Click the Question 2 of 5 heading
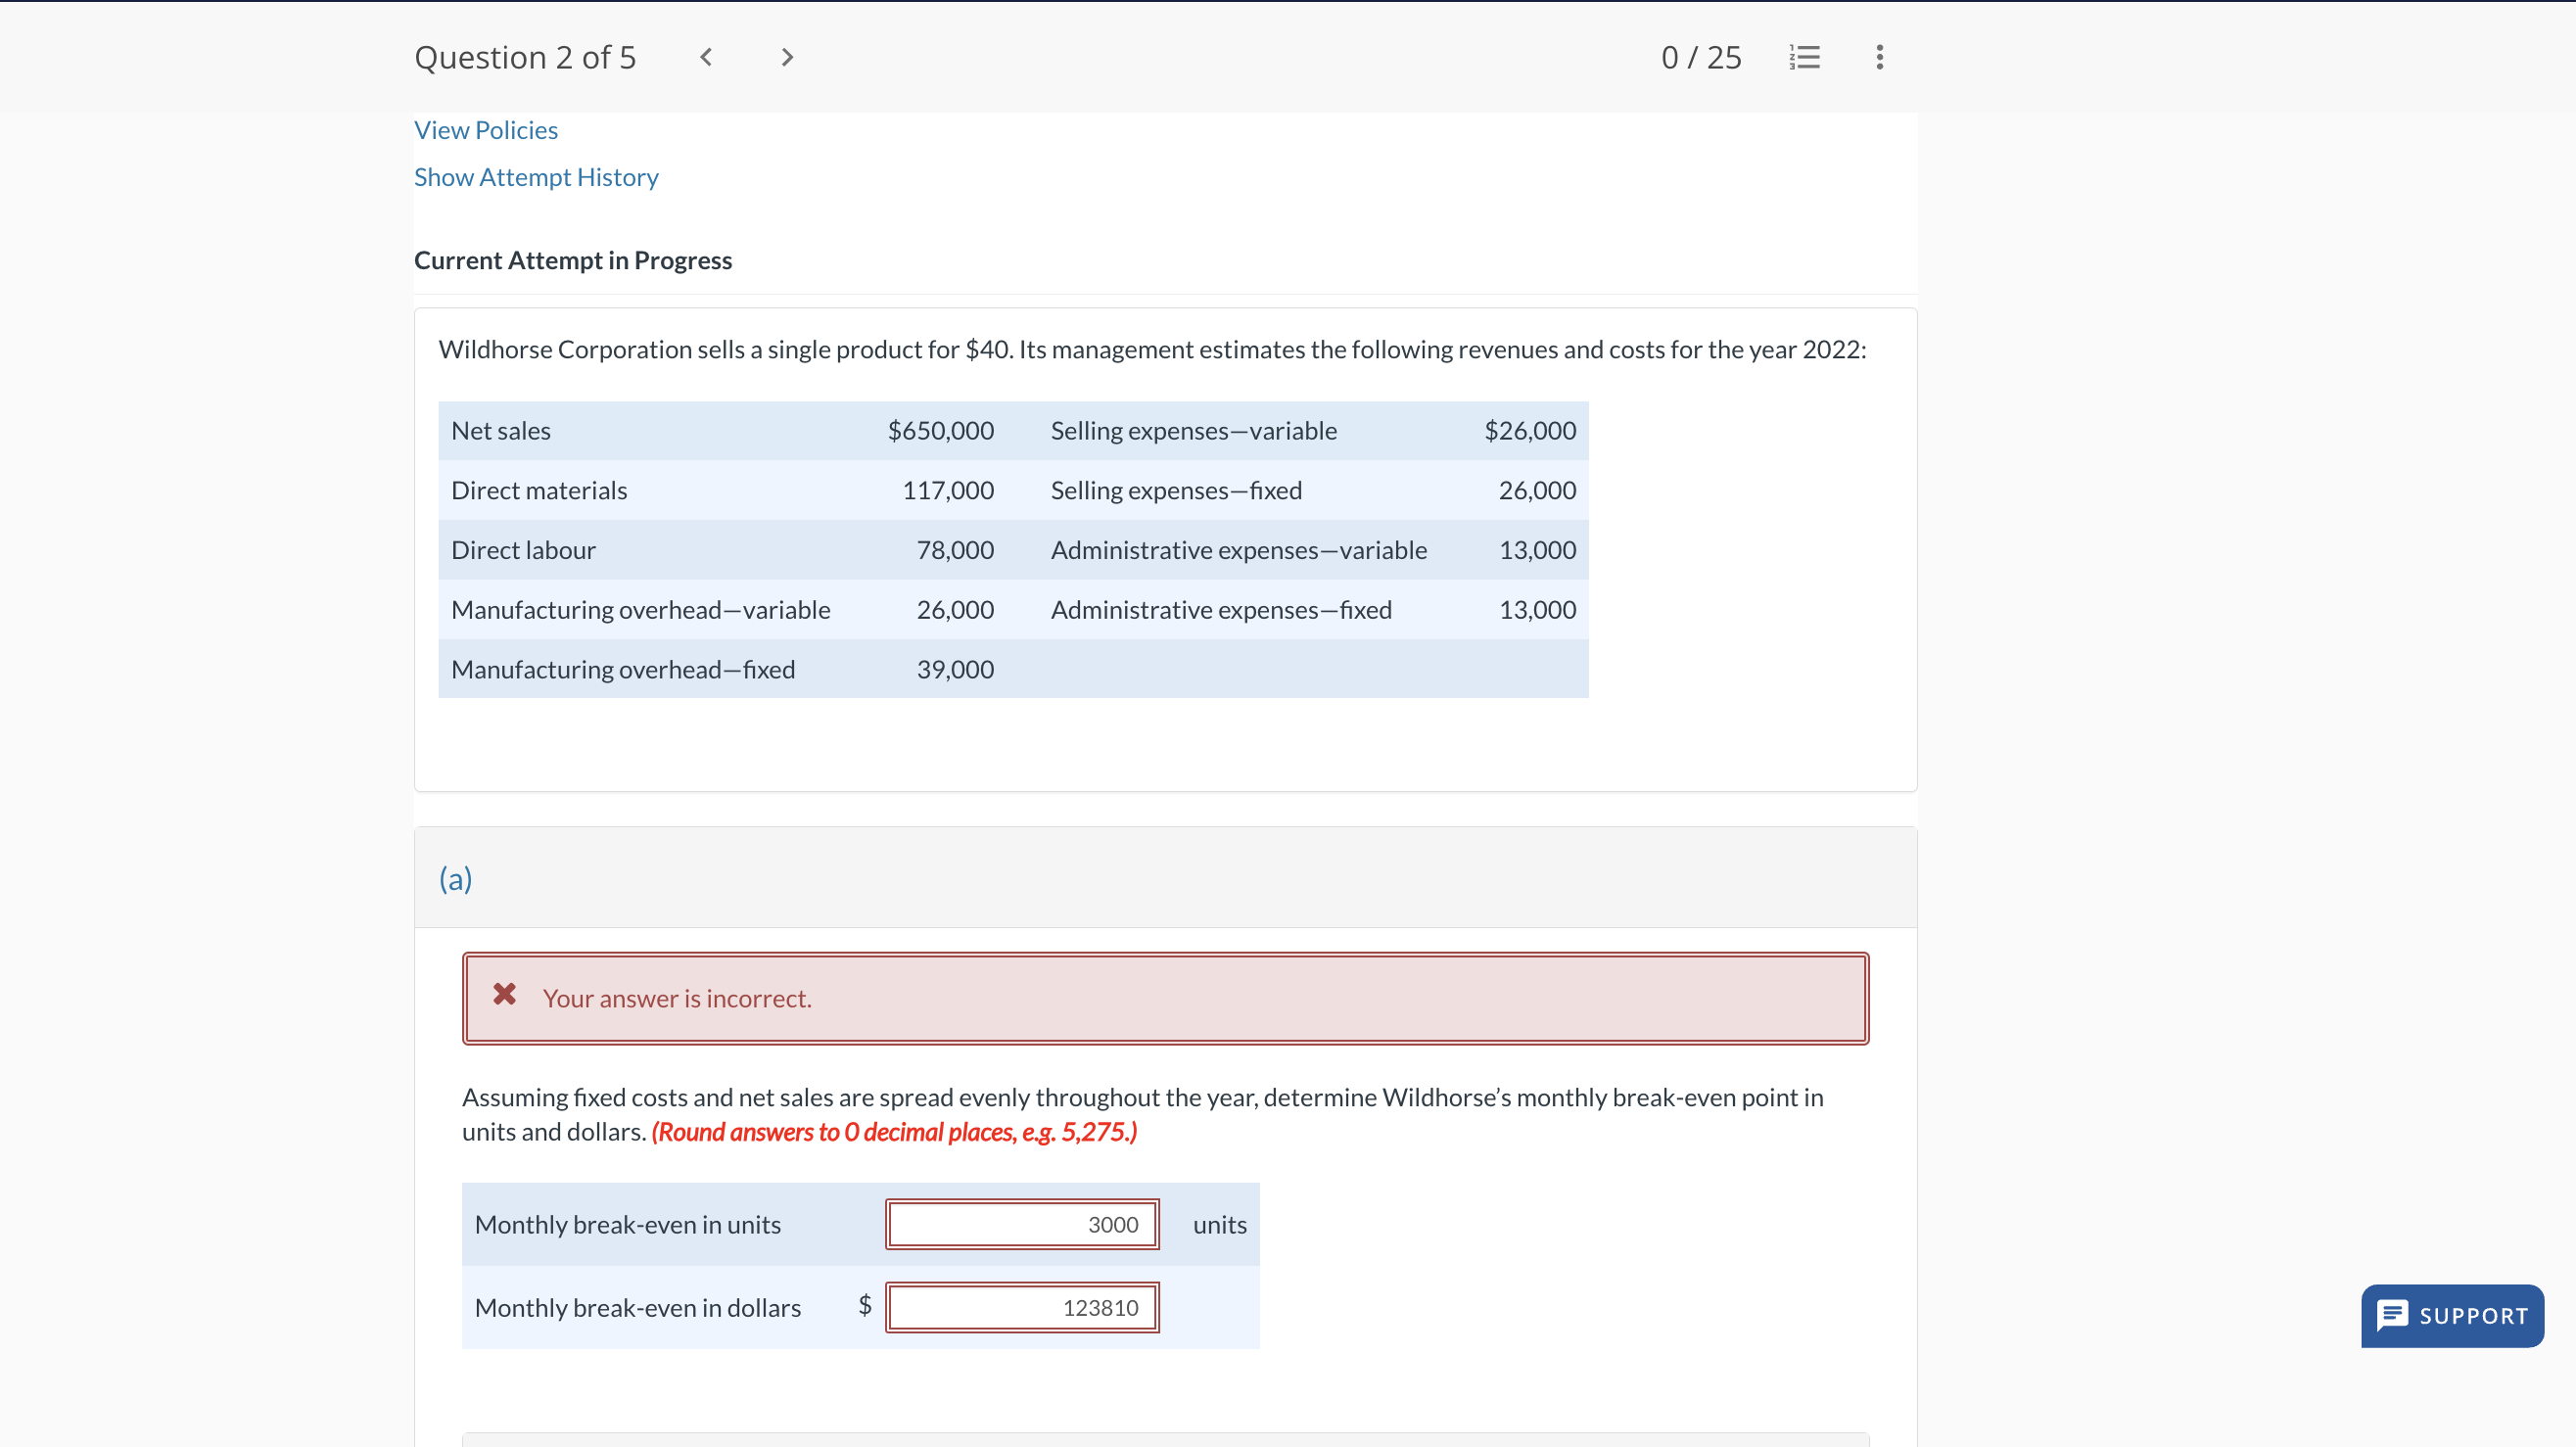The image size is (2576, 1447). coord(525,57)
